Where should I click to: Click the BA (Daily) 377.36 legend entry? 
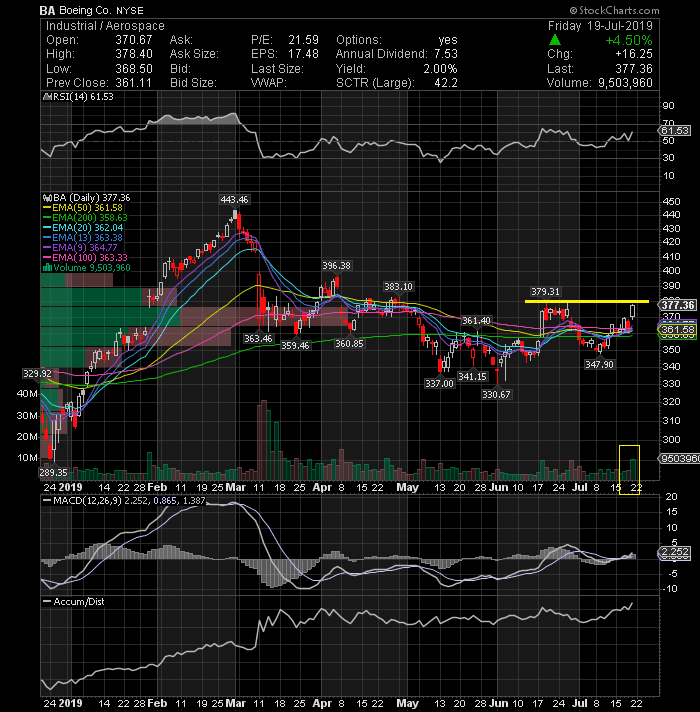[90, 198]
